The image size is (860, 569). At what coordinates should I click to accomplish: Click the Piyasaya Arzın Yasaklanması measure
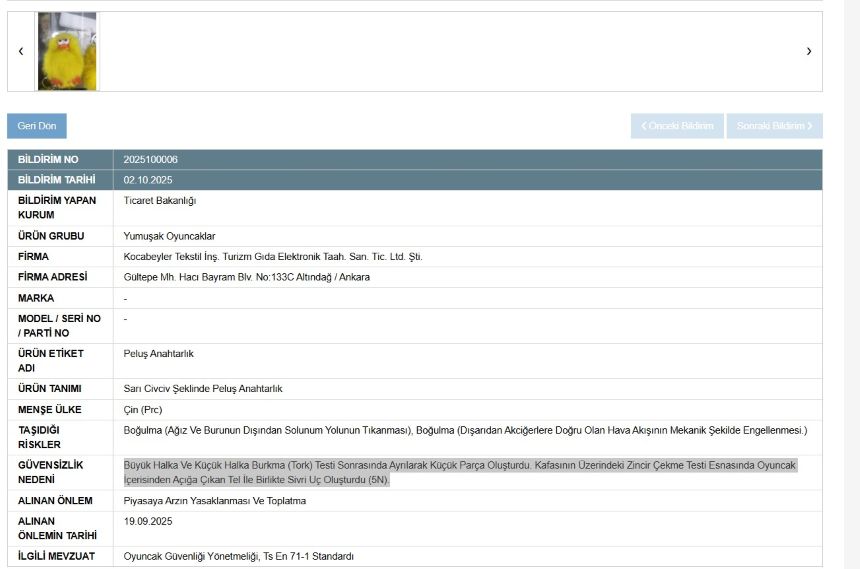tap(214, 501)
